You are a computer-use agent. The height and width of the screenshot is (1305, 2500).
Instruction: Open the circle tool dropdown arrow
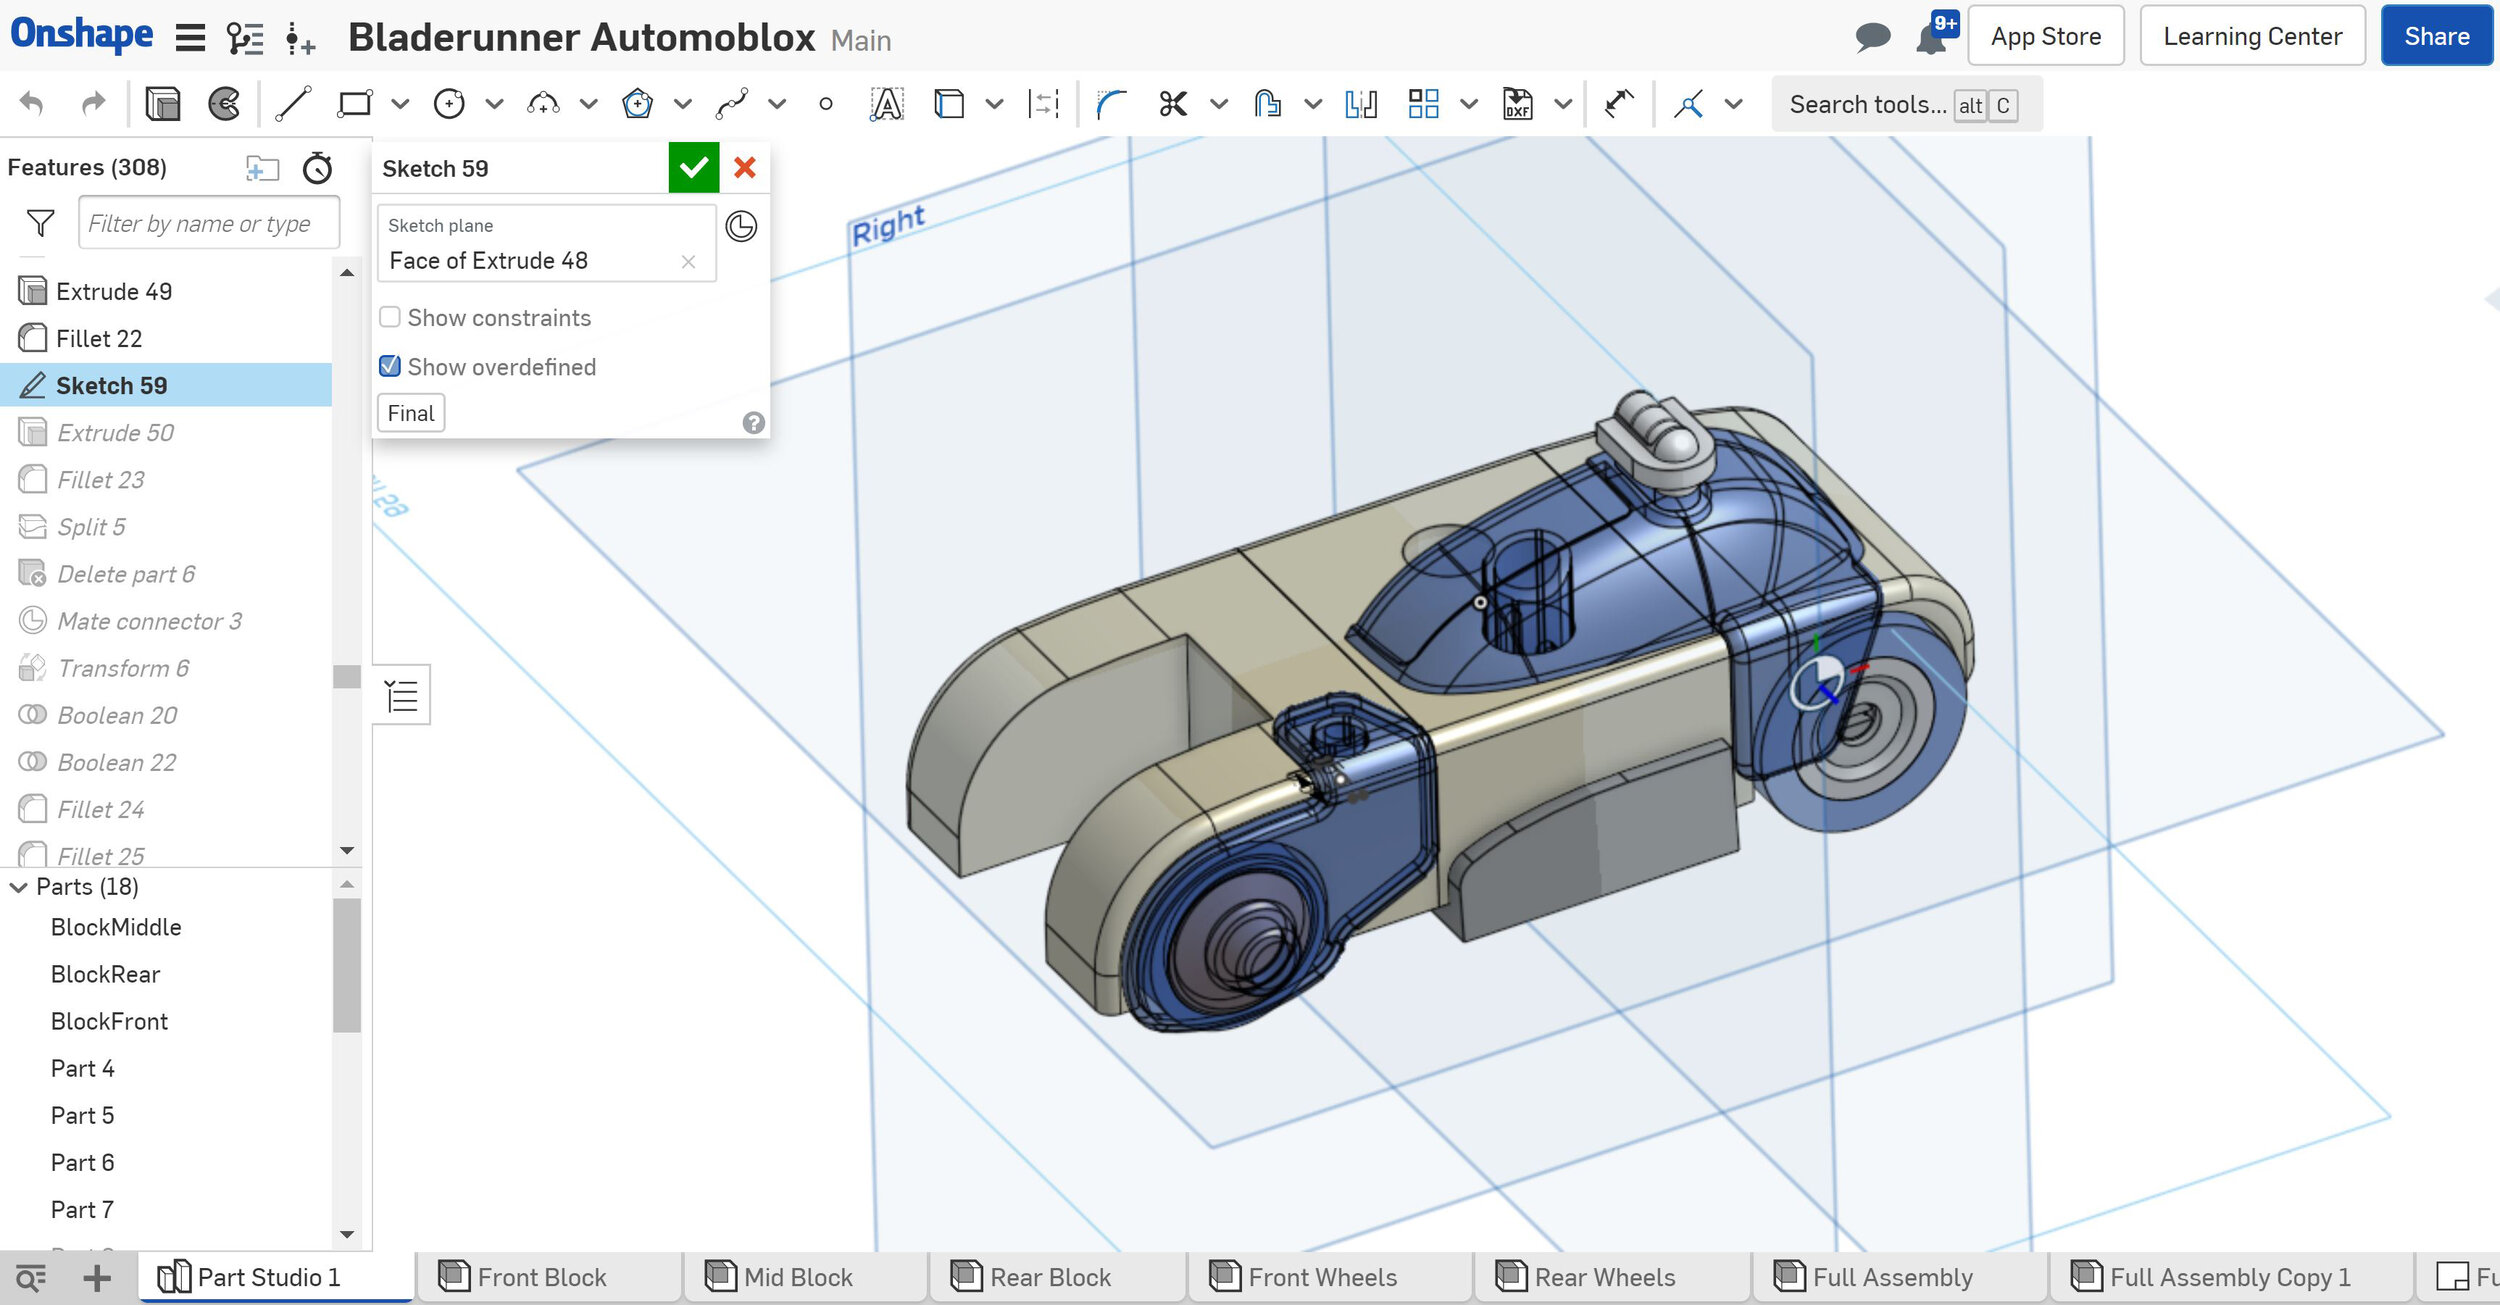pos(494,104)
